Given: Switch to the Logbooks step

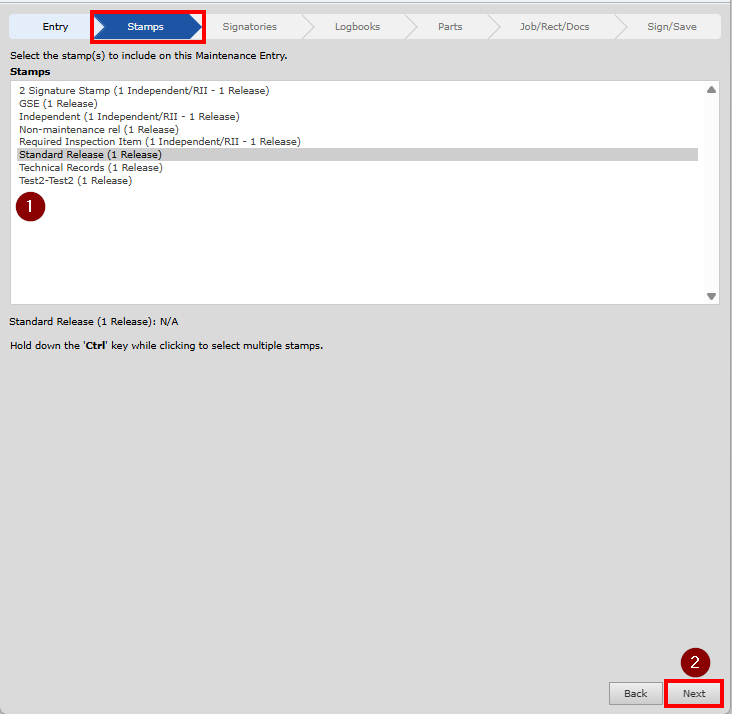Looking at the screenshot, I should click(x=357, y=27).
